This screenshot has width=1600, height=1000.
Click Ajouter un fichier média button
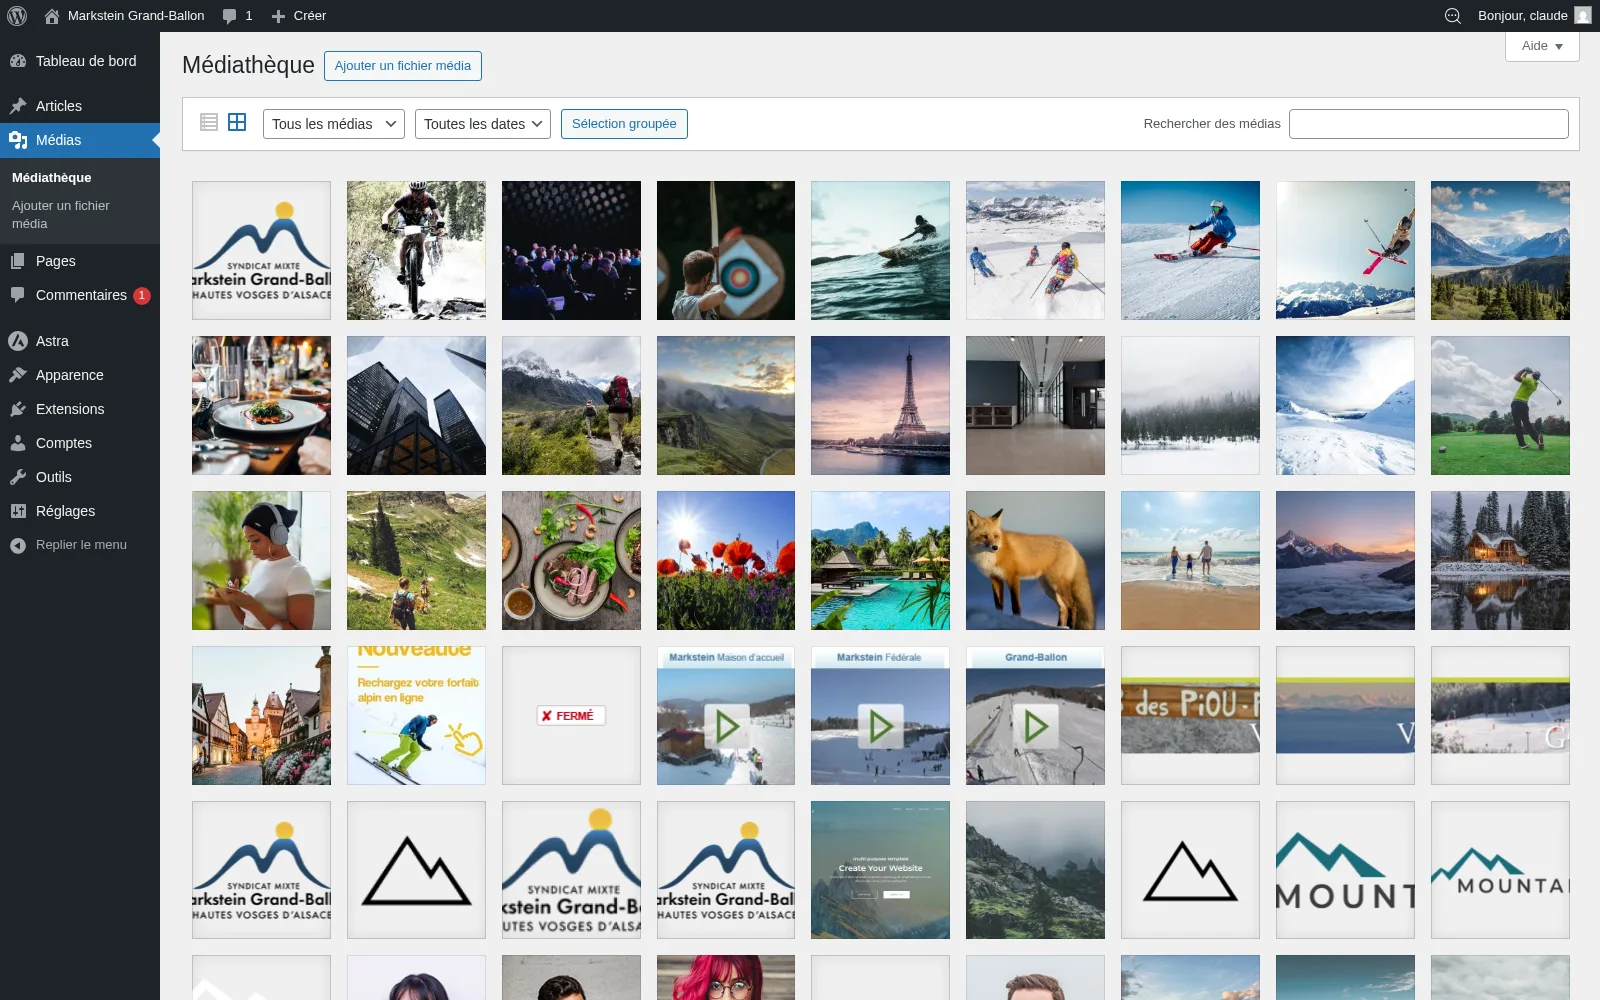pos(403,66)
